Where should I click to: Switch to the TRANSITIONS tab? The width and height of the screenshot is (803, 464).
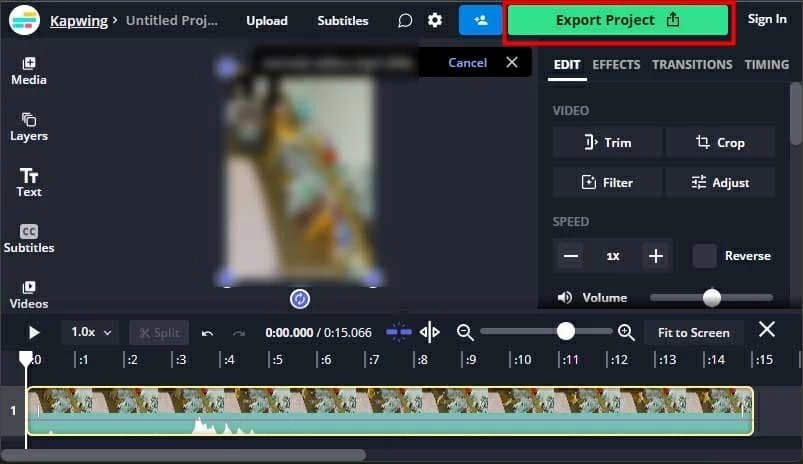(692, 64)
